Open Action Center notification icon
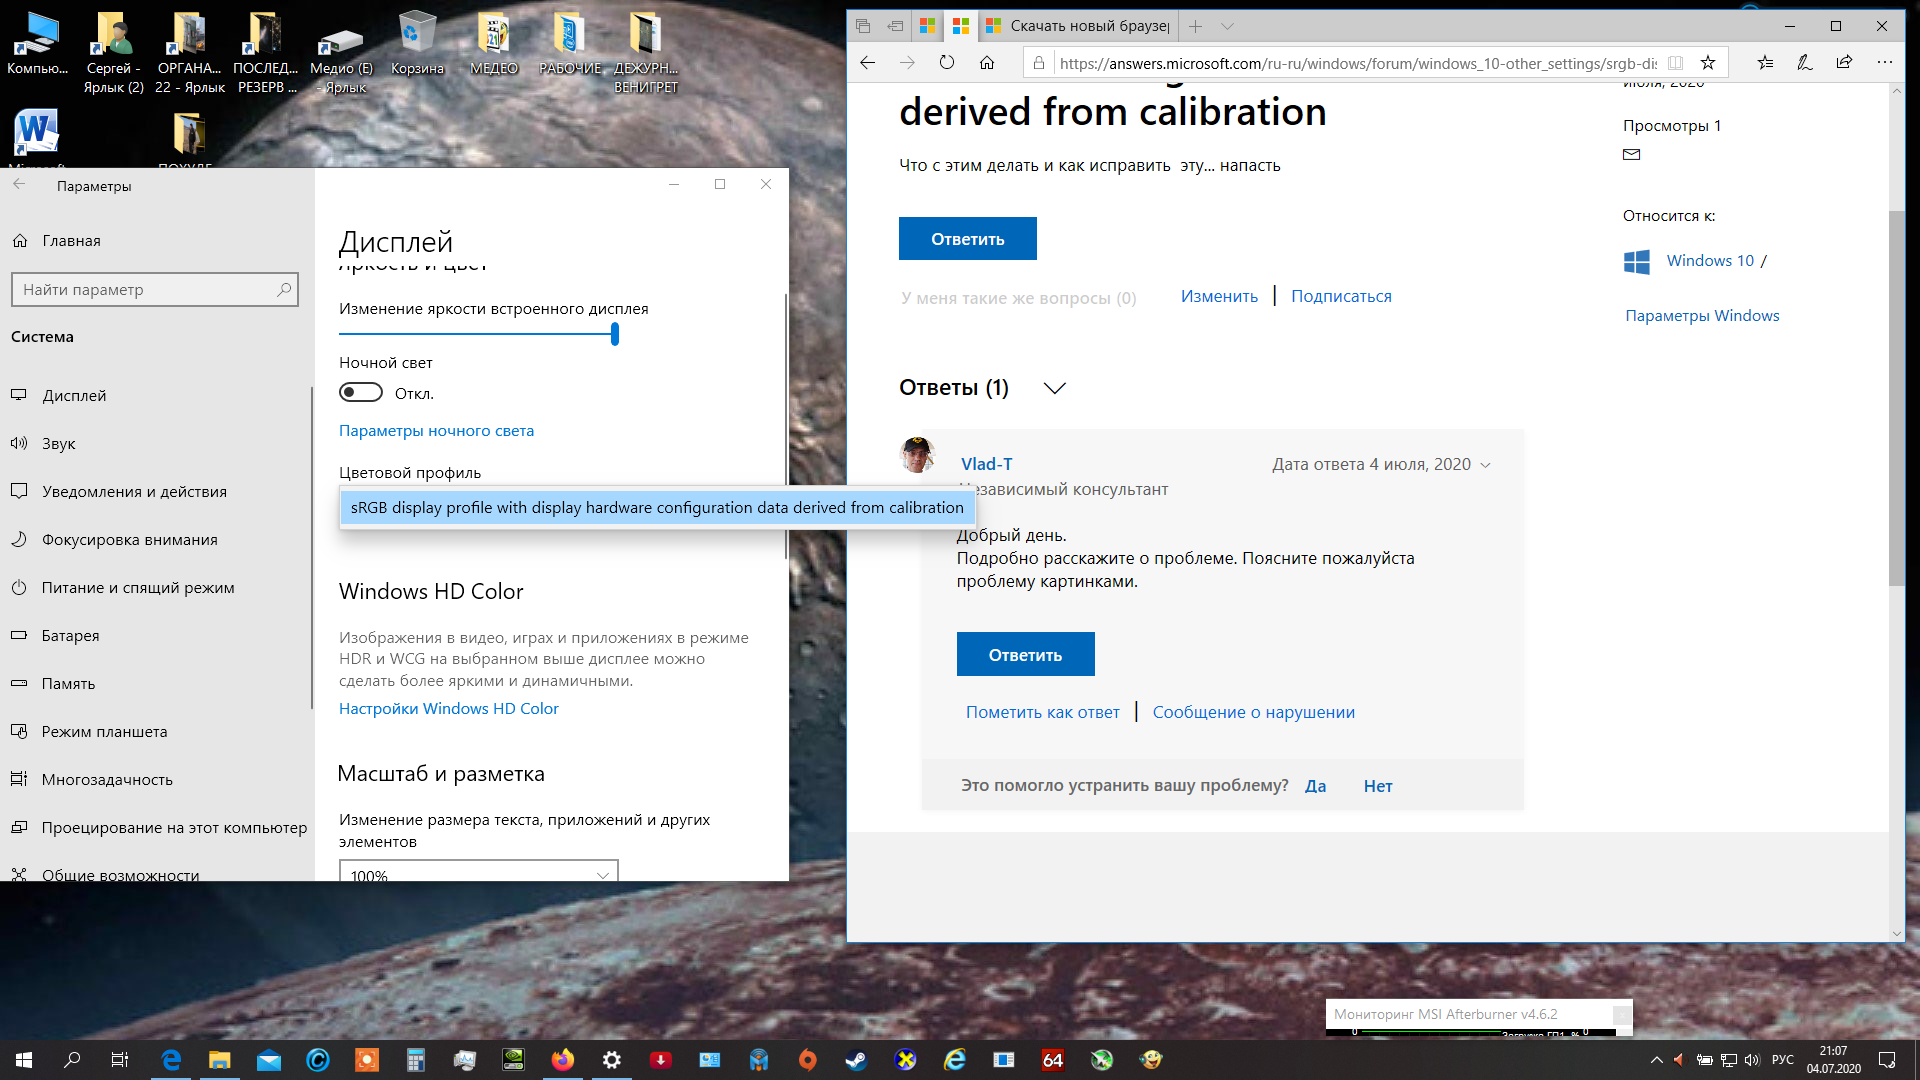This screenshot has height=1080, width=1920. click(x=1887, y=1060)
